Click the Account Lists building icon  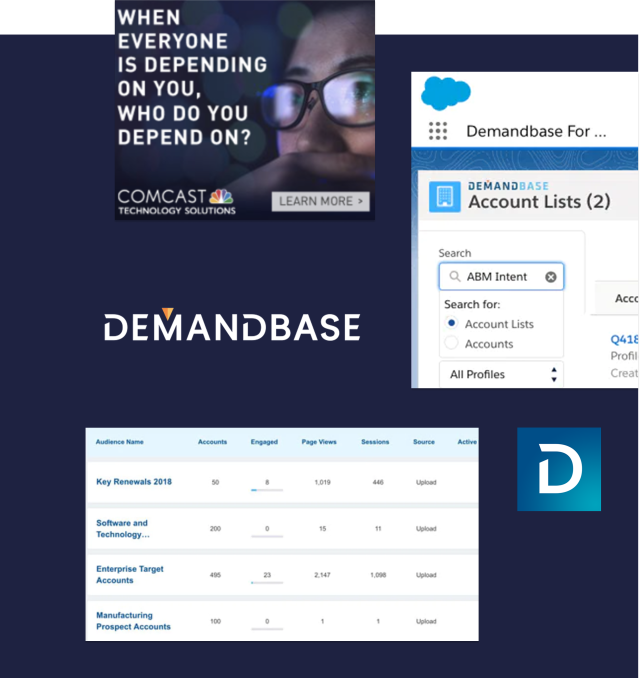tap(445, 197)
